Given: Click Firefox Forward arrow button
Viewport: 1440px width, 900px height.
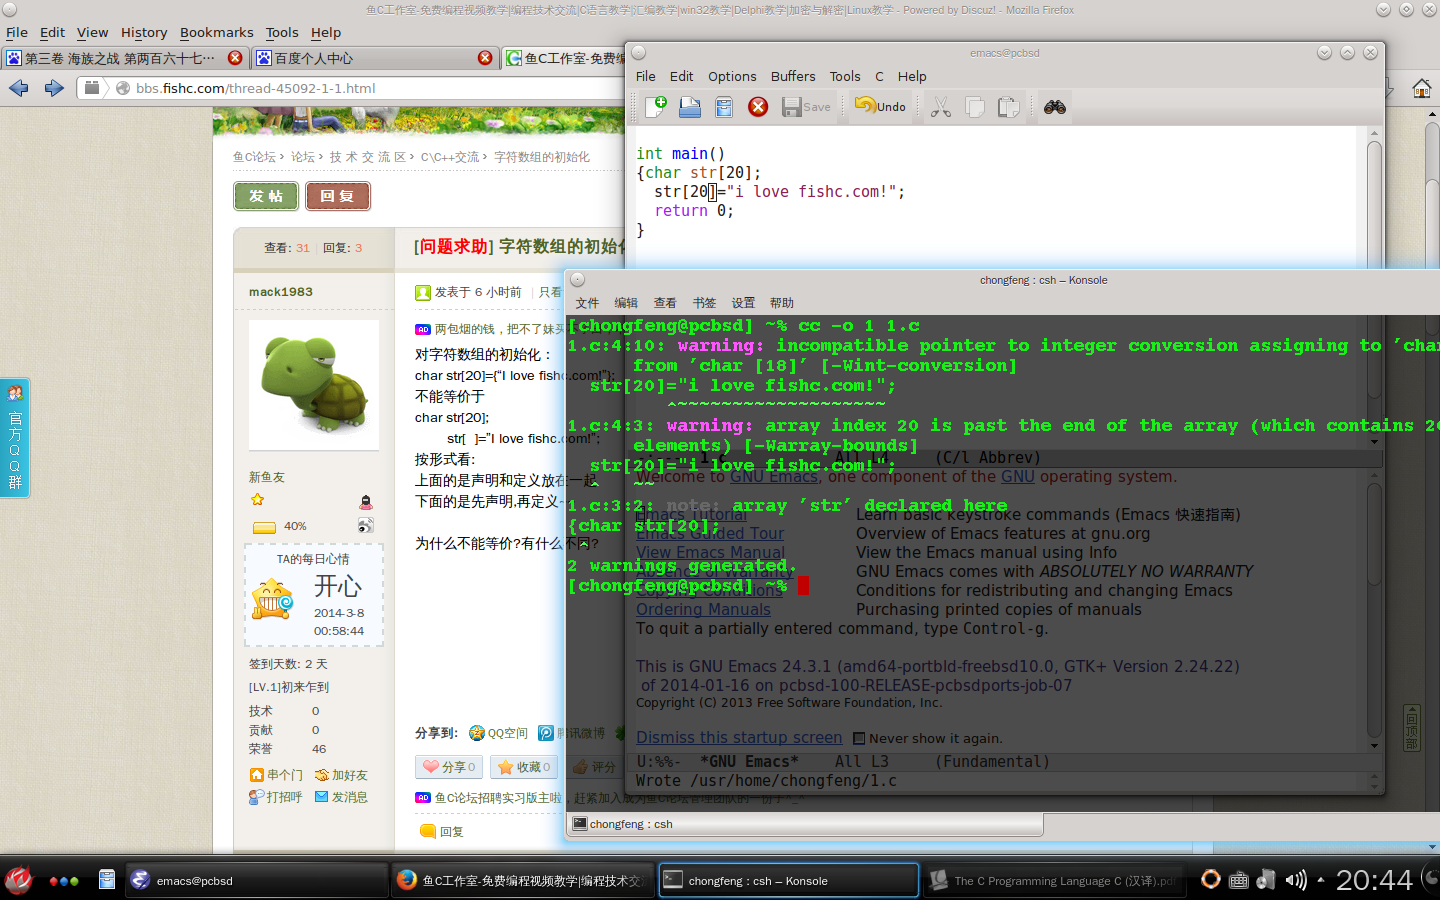Looking at the screenshot, I should tap(54, 88).
